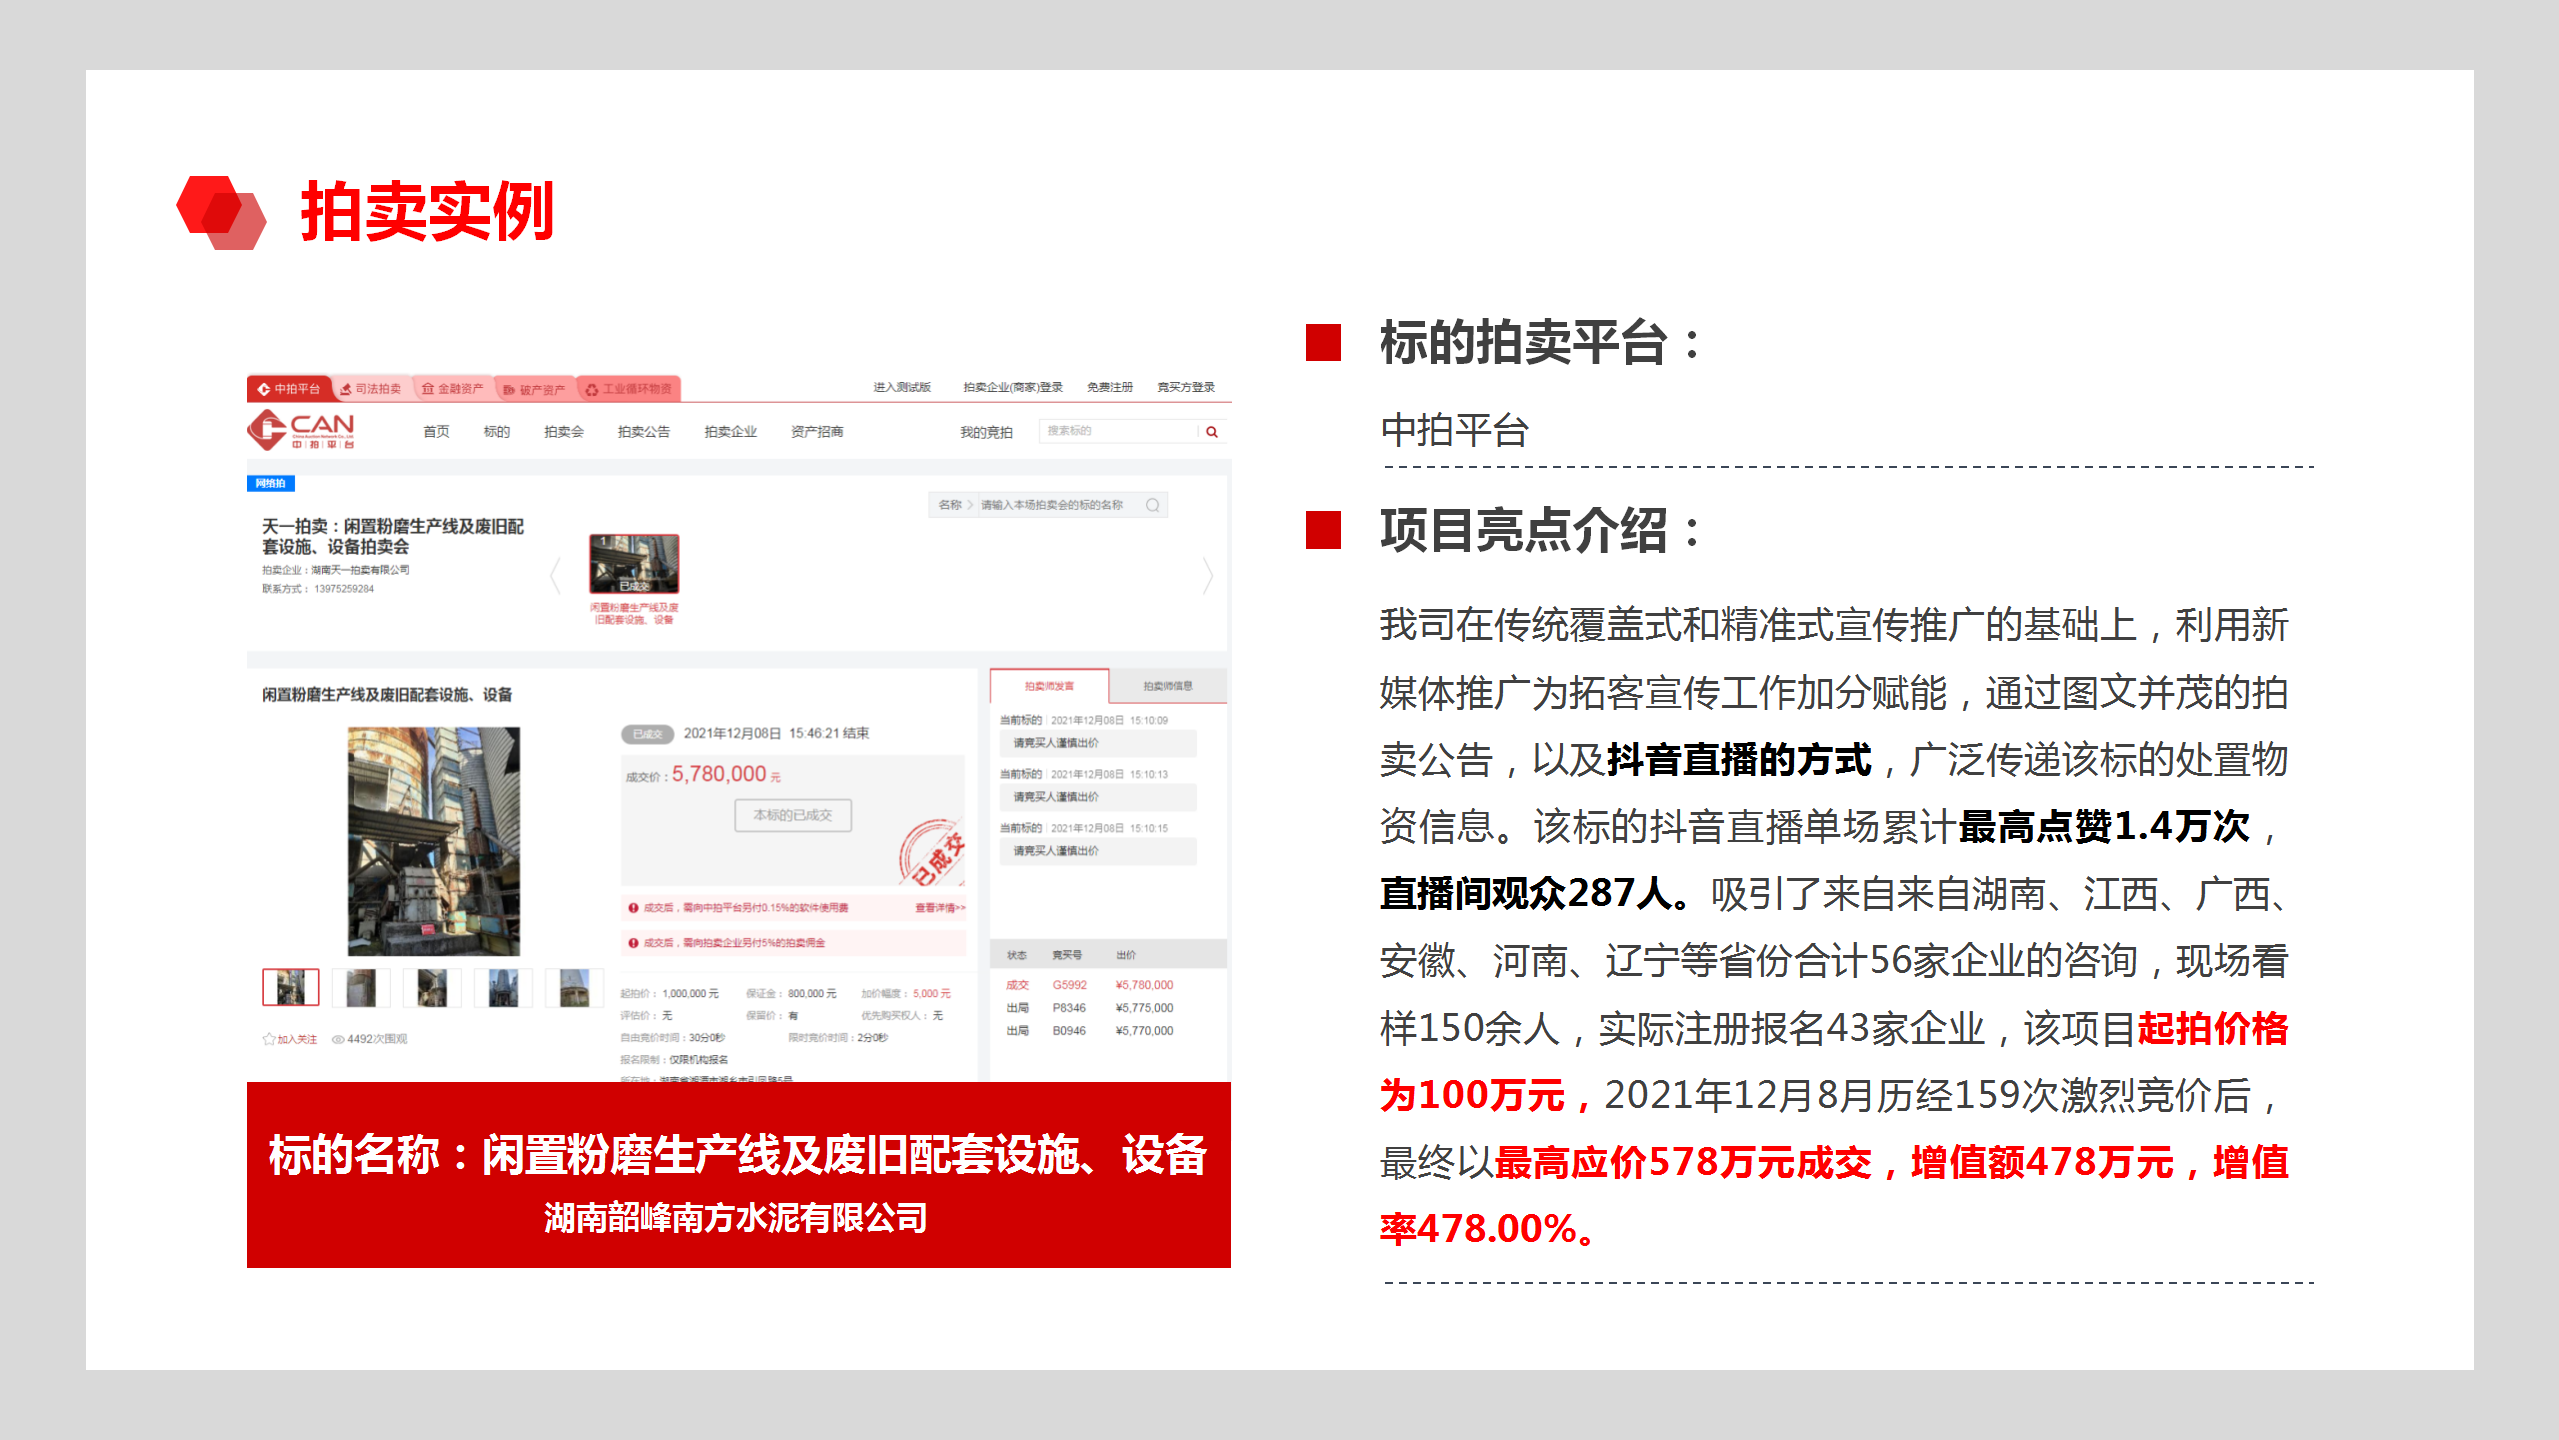Screen dimensions: 2559x1440
Task: Click the winning bid row G5992
Action: tap(1108, 985)
